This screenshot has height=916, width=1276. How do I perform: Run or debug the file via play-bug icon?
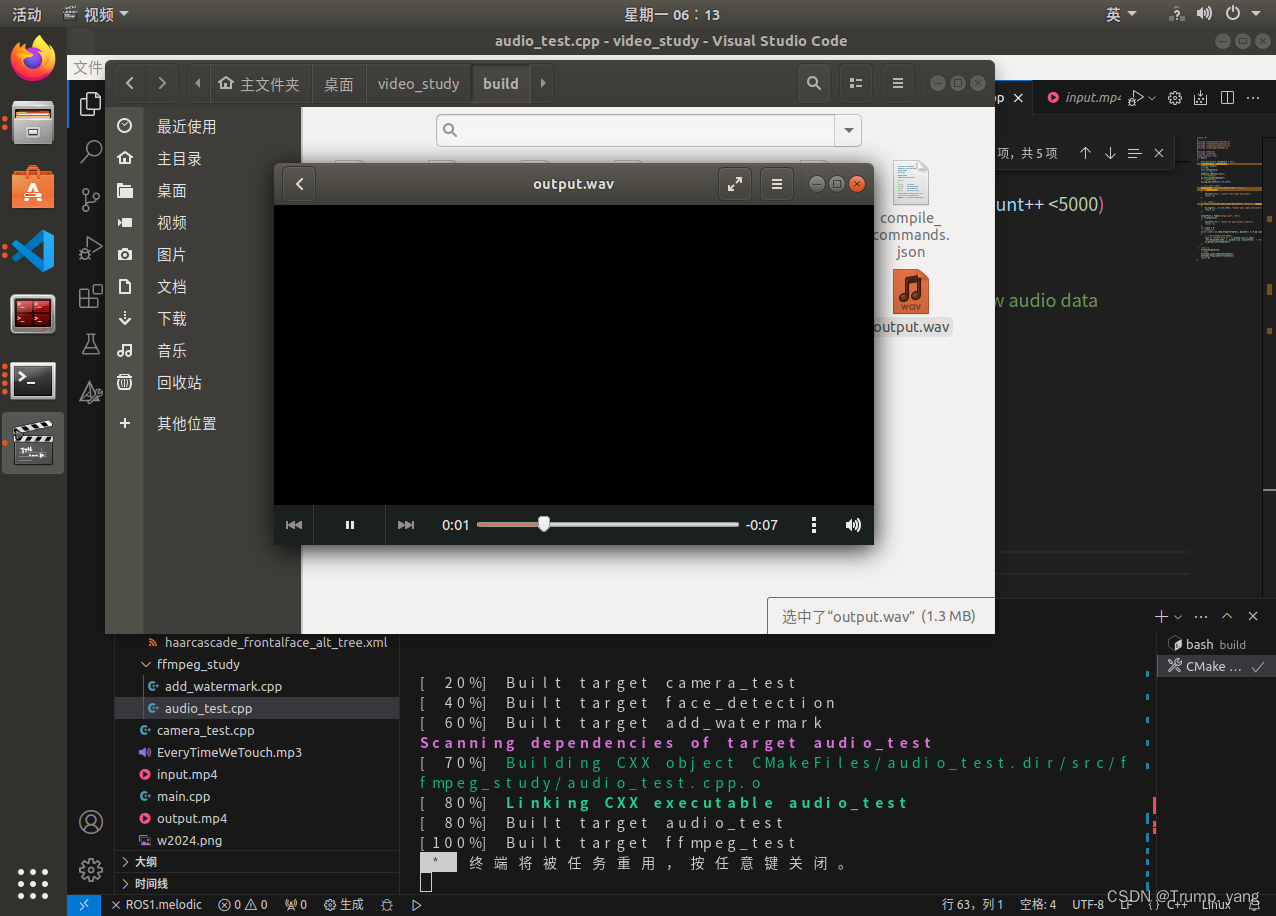pos(1135,98)
